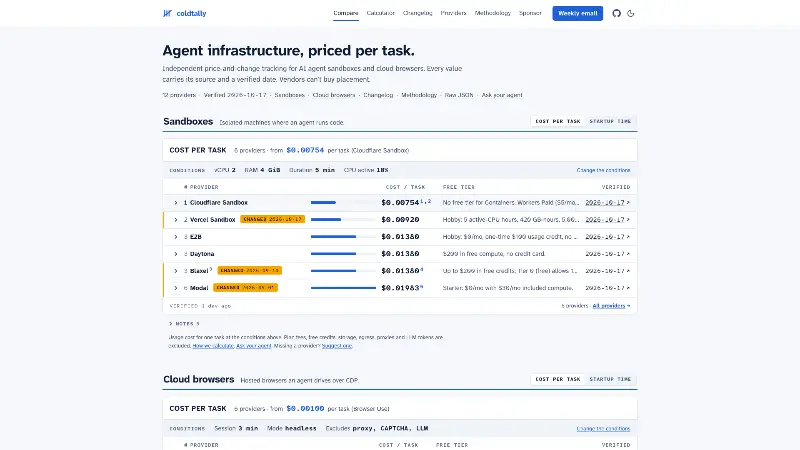800x450 pixels.
Task: Click the $0.00920 Vercel cost value
Action: pos(400,219)
